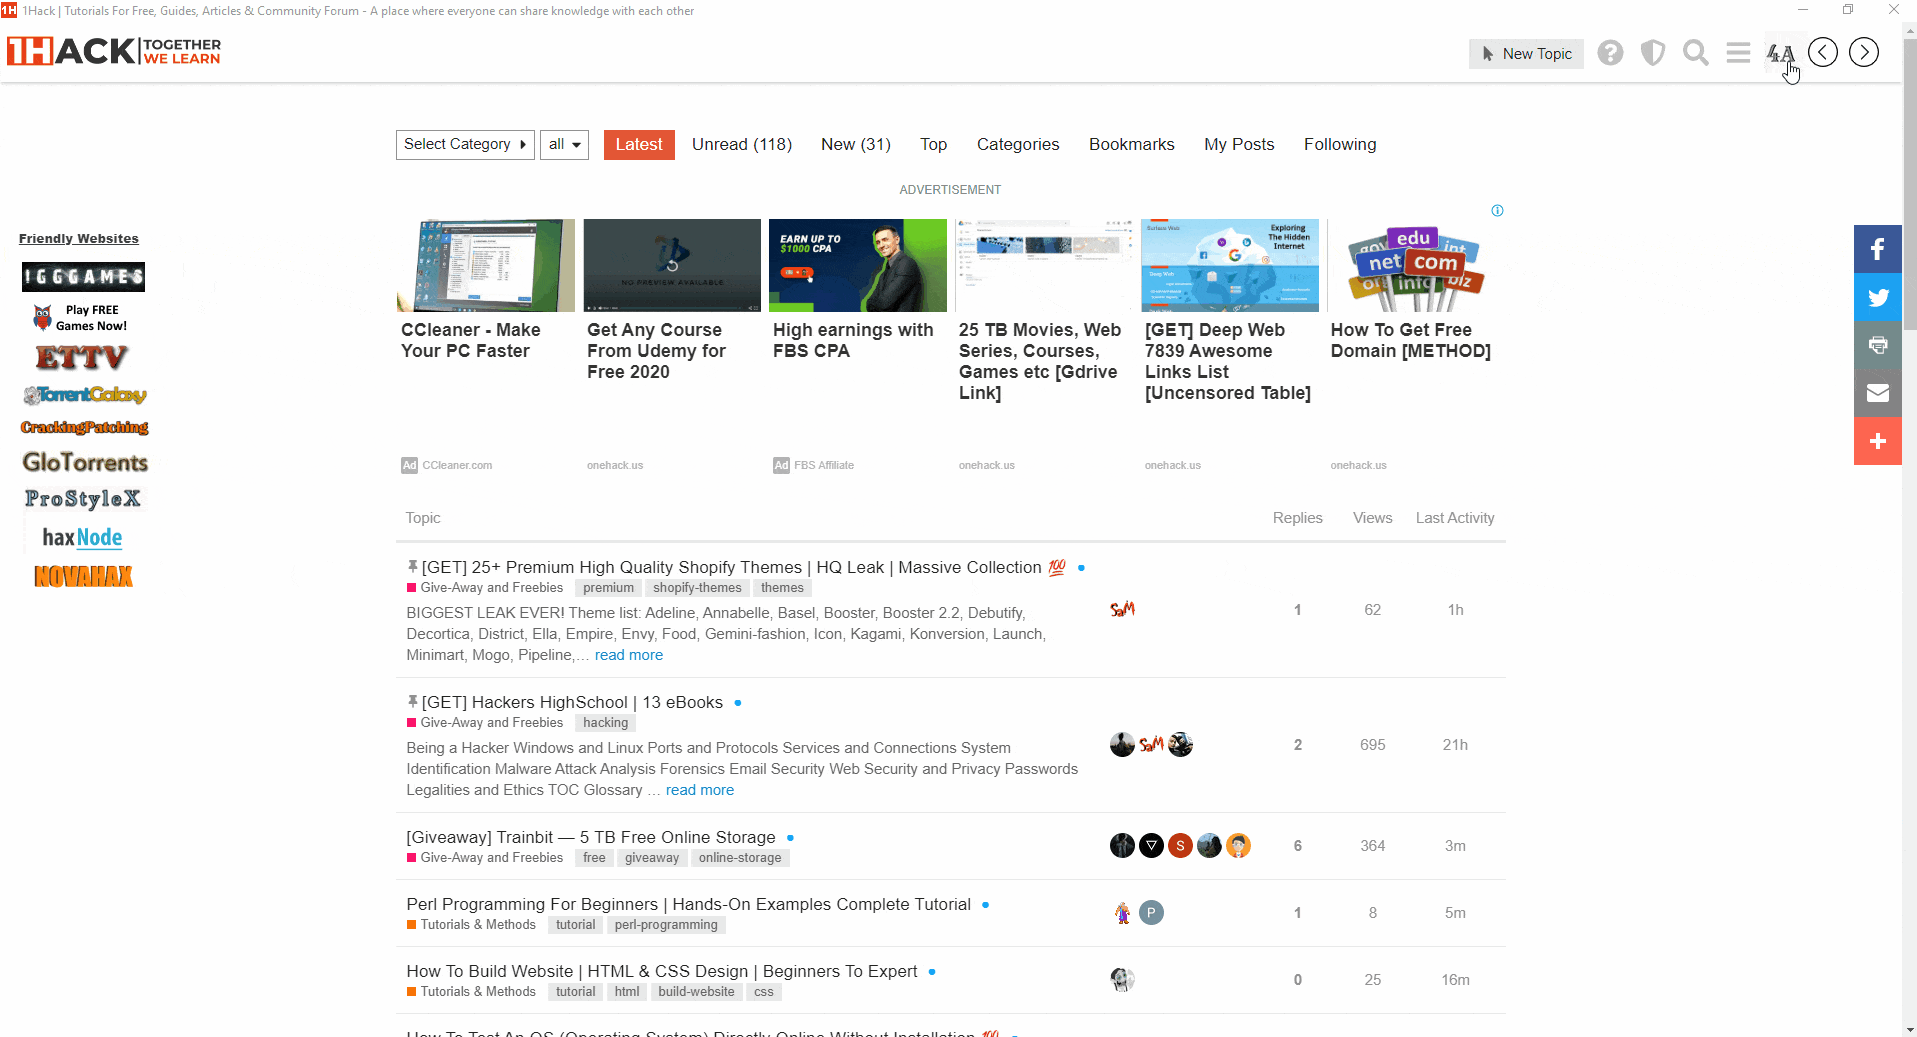The width and height of the screenshot is (1917, 1037).
Task: Open IGGGames friendly website logo
Action: pyautogui.click(x=84, y=277)
